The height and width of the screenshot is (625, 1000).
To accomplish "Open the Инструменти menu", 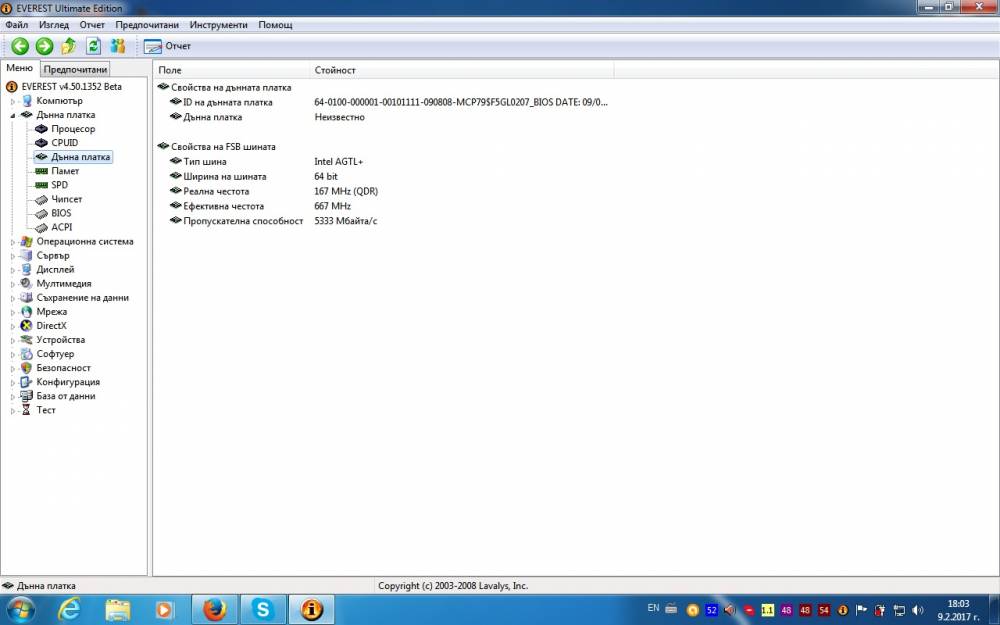I will [x=218, y=25].
